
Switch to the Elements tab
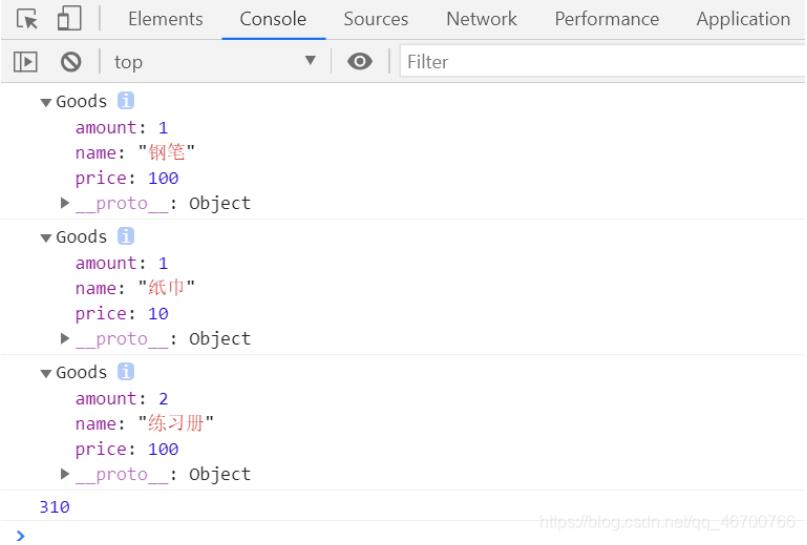tap(165, 19)
